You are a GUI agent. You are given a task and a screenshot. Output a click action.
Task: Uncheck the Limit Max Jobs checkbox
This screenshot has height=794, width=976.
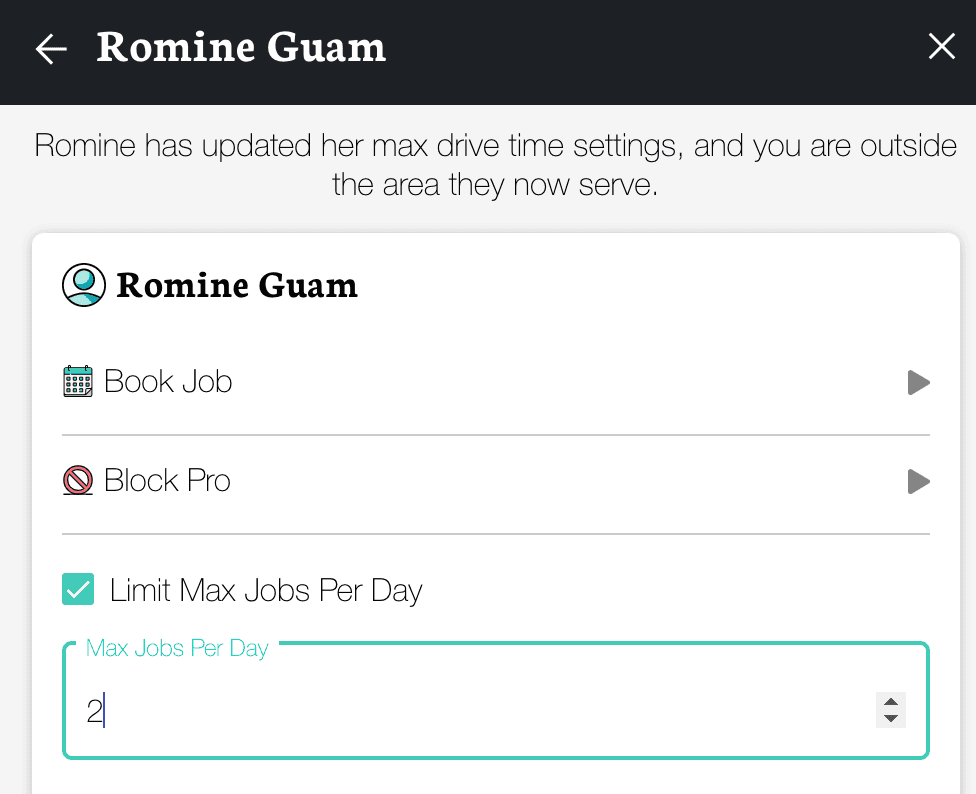79,590
